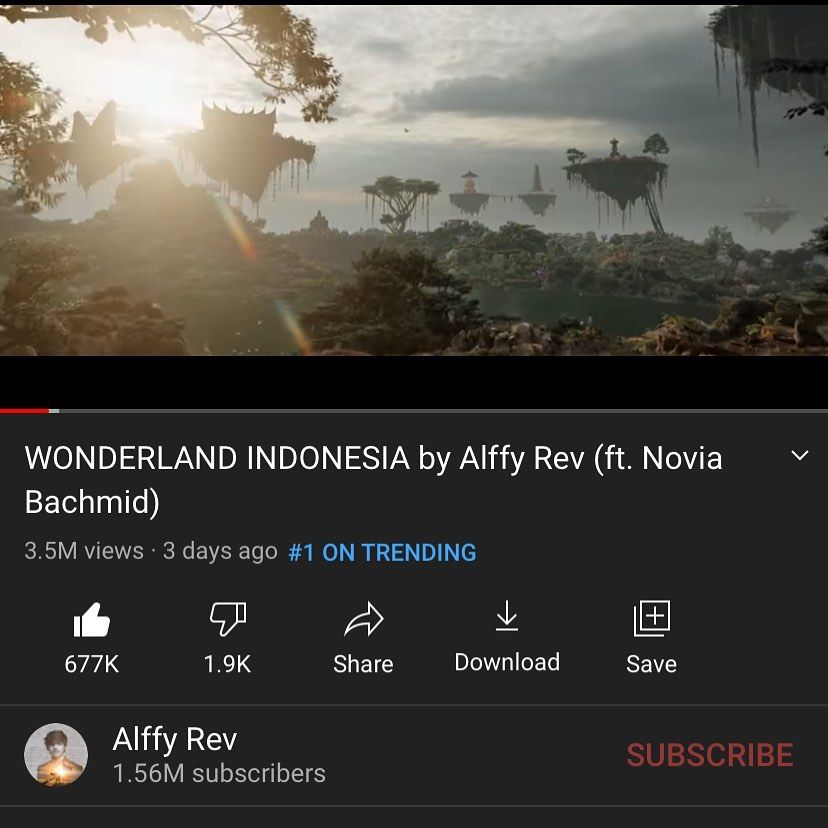Click the thumbs down dislike icon
Image resolution: width=828 pixels, height=828 pixels.
click(x=228, y=618)
